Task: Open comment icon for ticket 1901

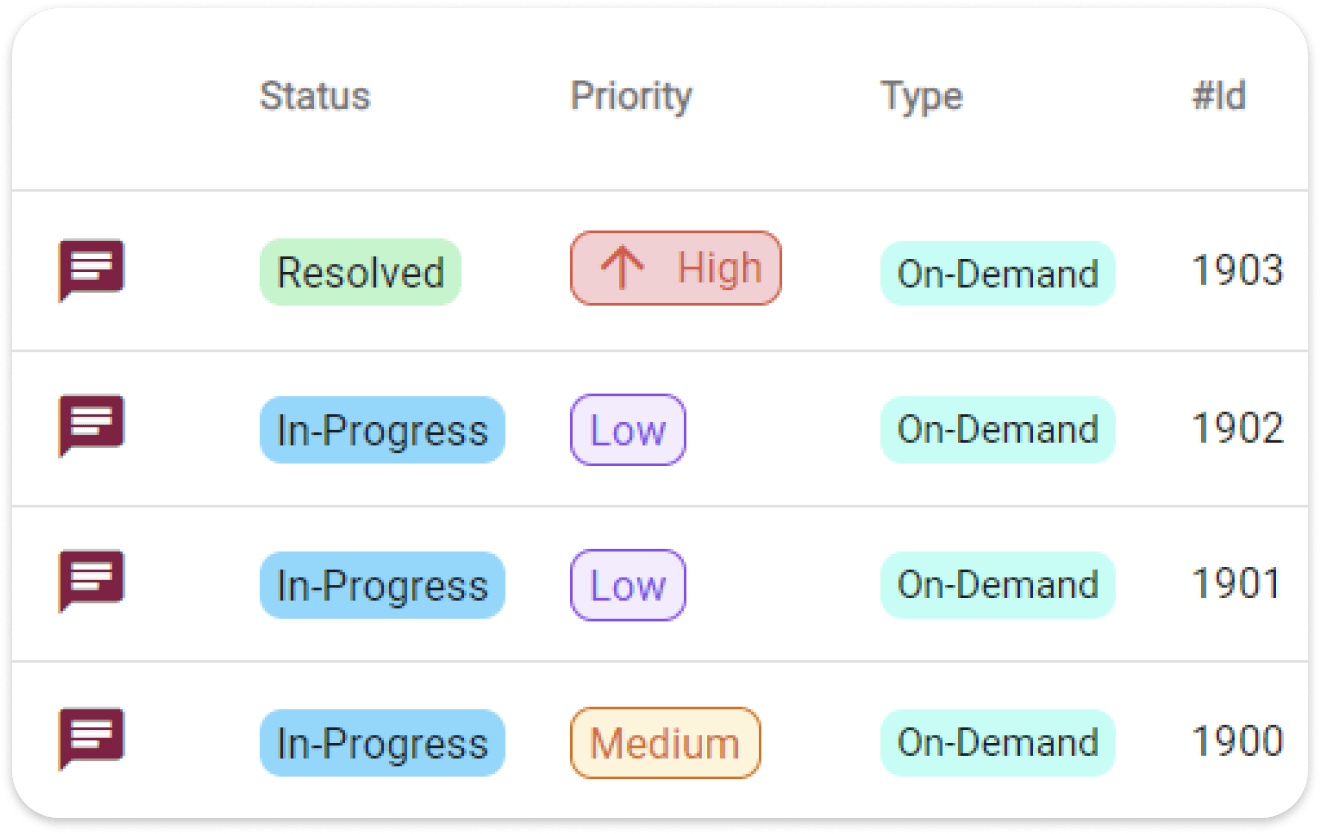Action: point(91,580)
